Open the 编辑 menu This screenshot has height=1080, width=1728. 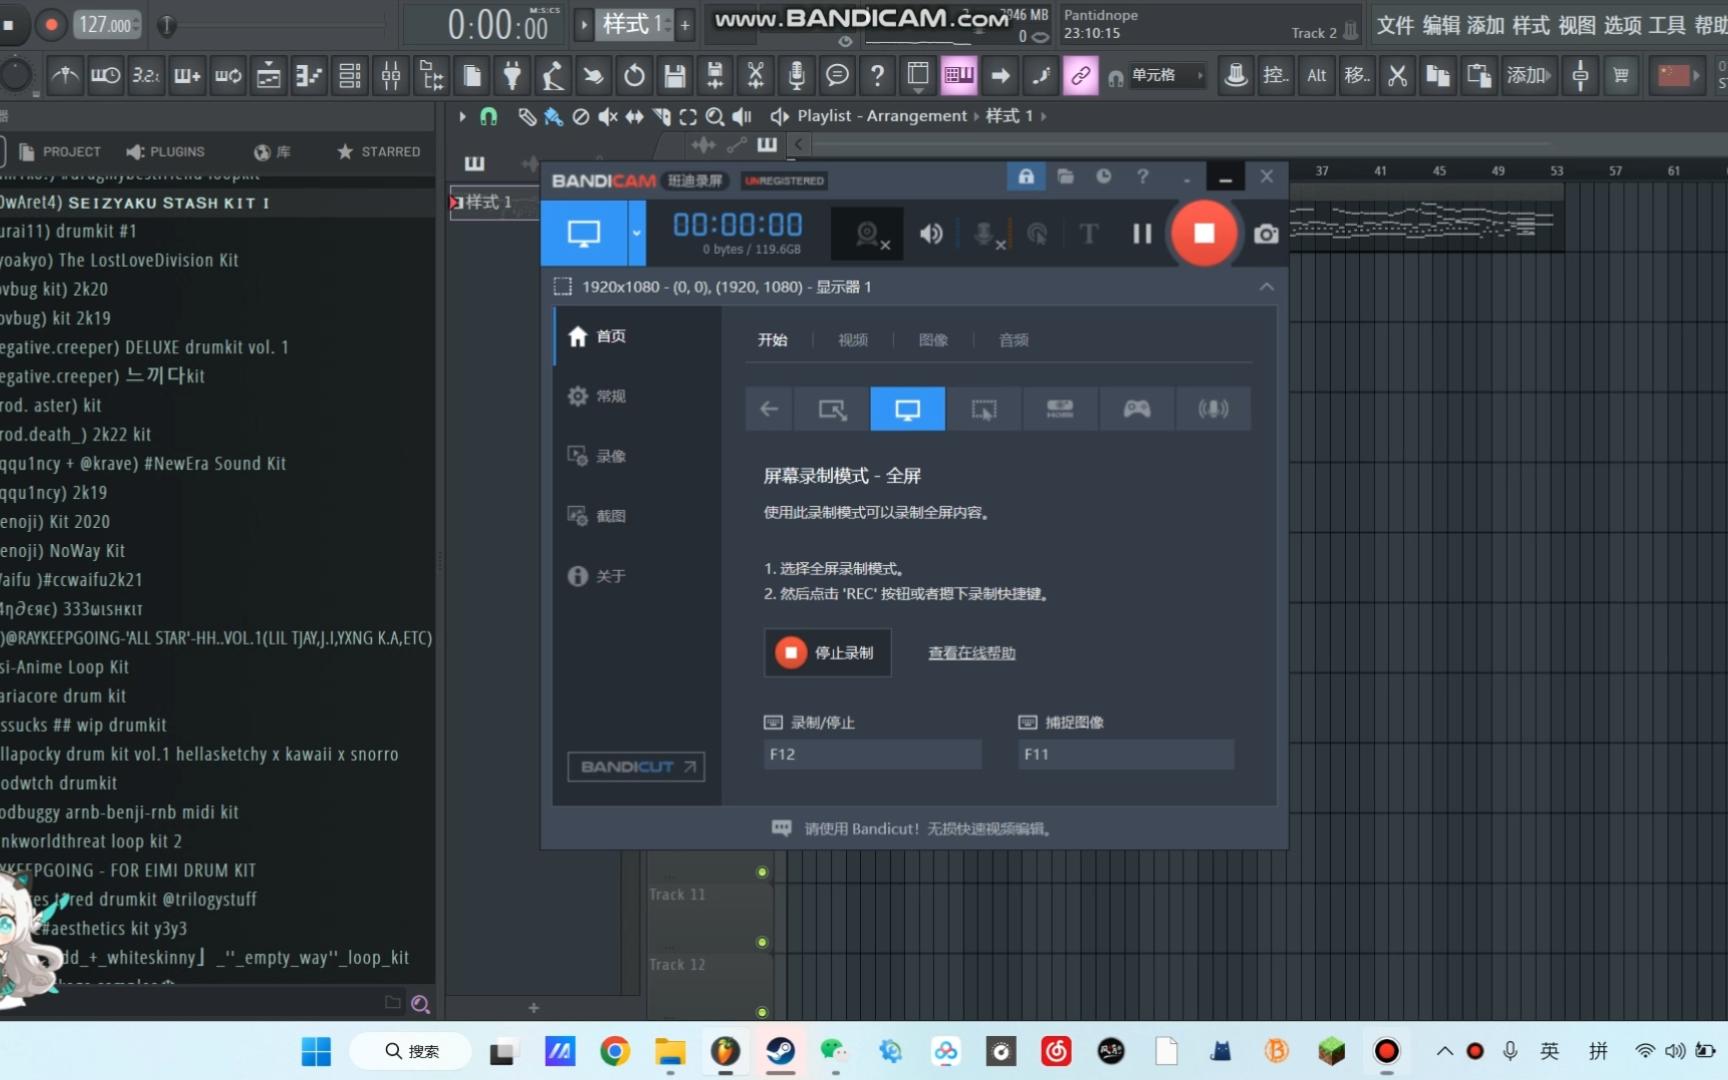tap(1441, 25)
